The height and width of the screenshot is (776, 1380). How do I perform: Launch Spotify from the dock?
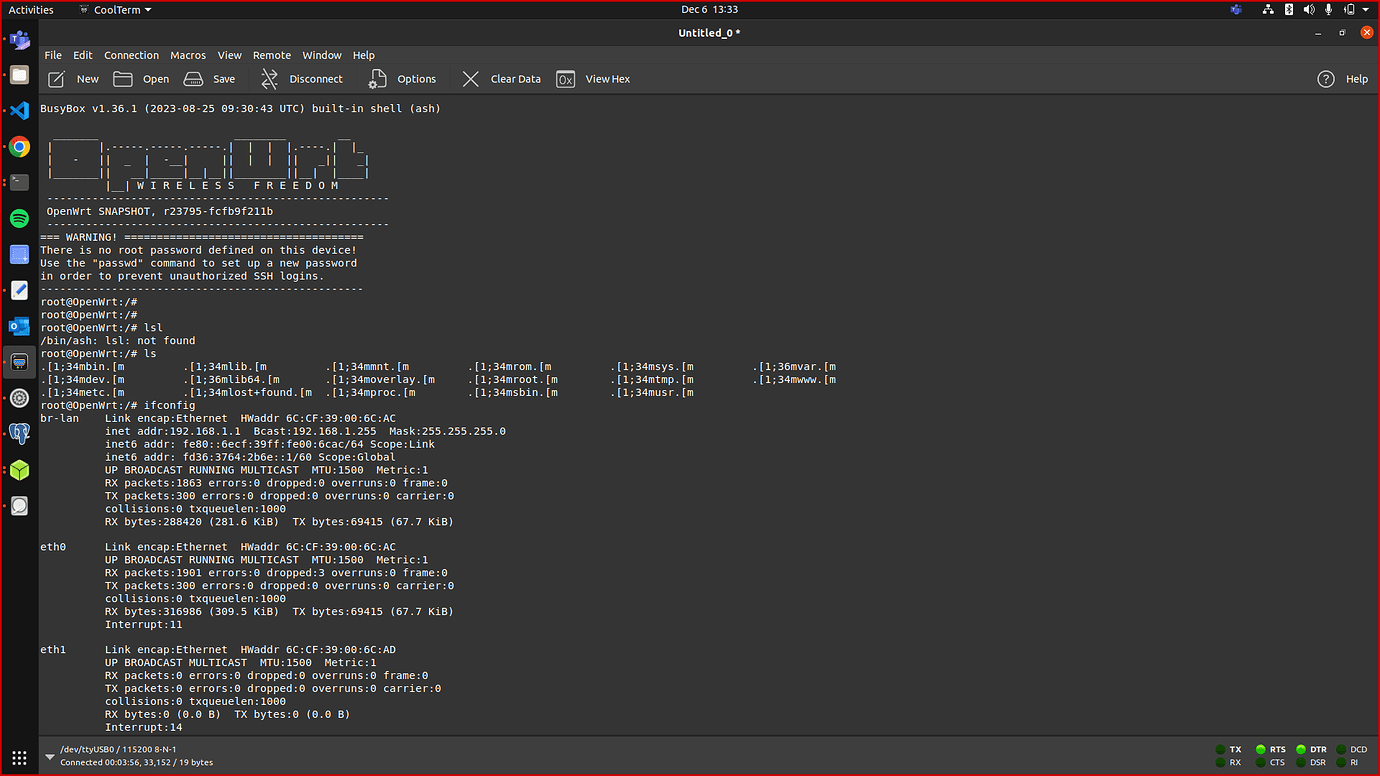tap(18, 218)
